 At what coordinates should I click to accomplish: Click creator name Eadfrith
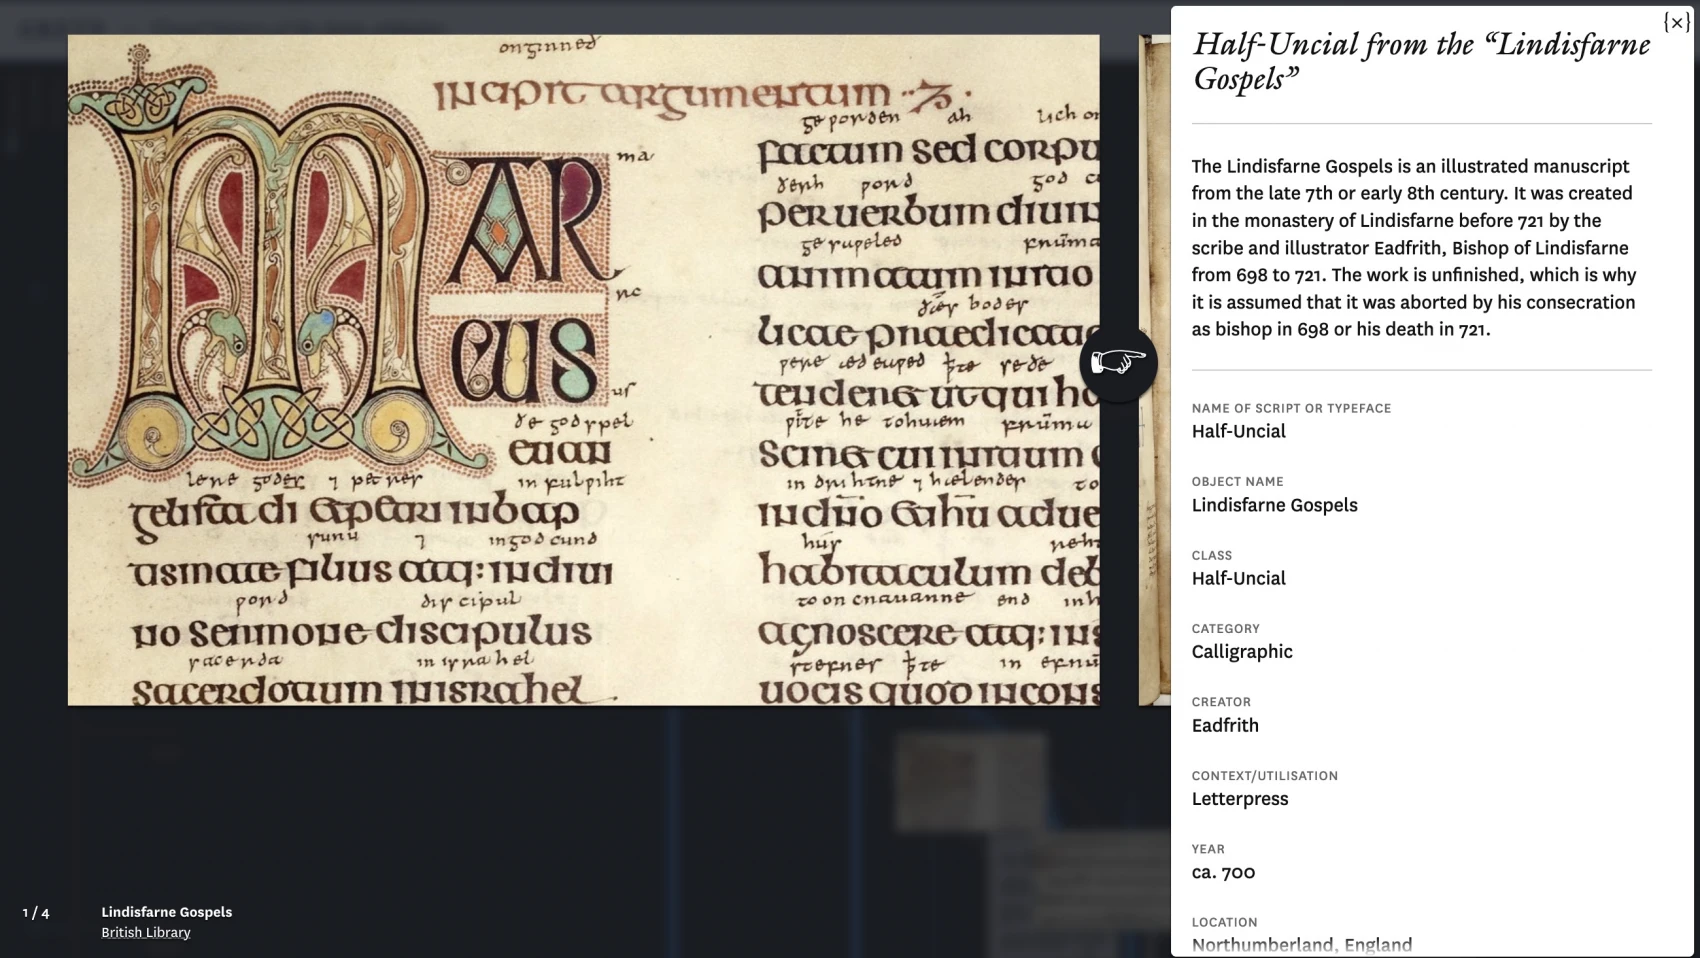click(x=1225, y=725)
